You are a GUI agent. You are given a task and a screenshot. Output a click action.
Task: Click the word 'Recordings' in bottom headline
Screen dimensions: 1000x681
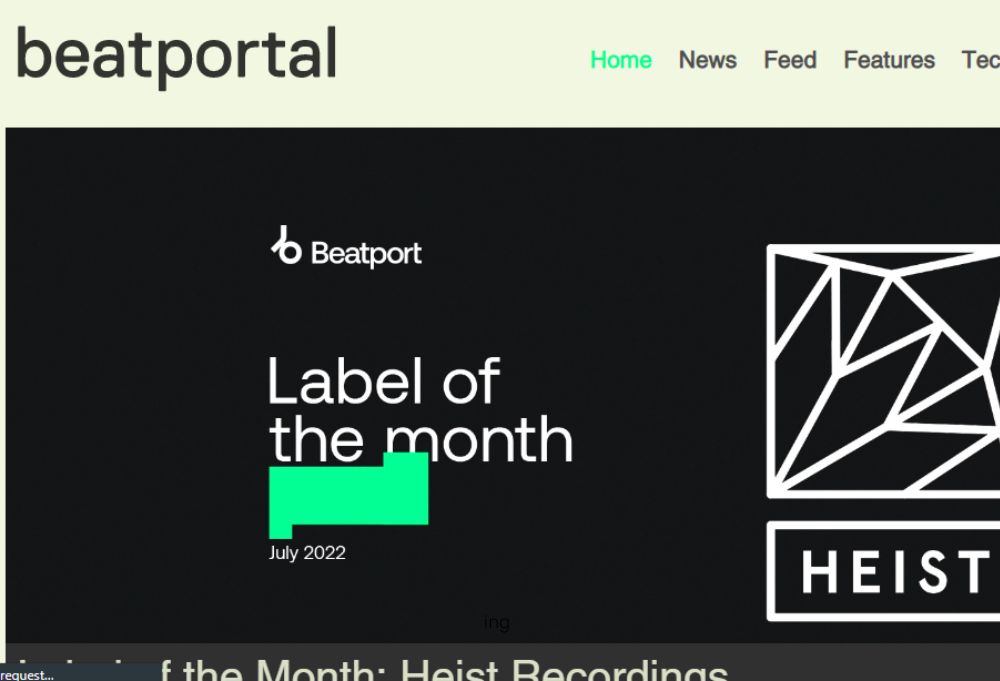point(620,670)
